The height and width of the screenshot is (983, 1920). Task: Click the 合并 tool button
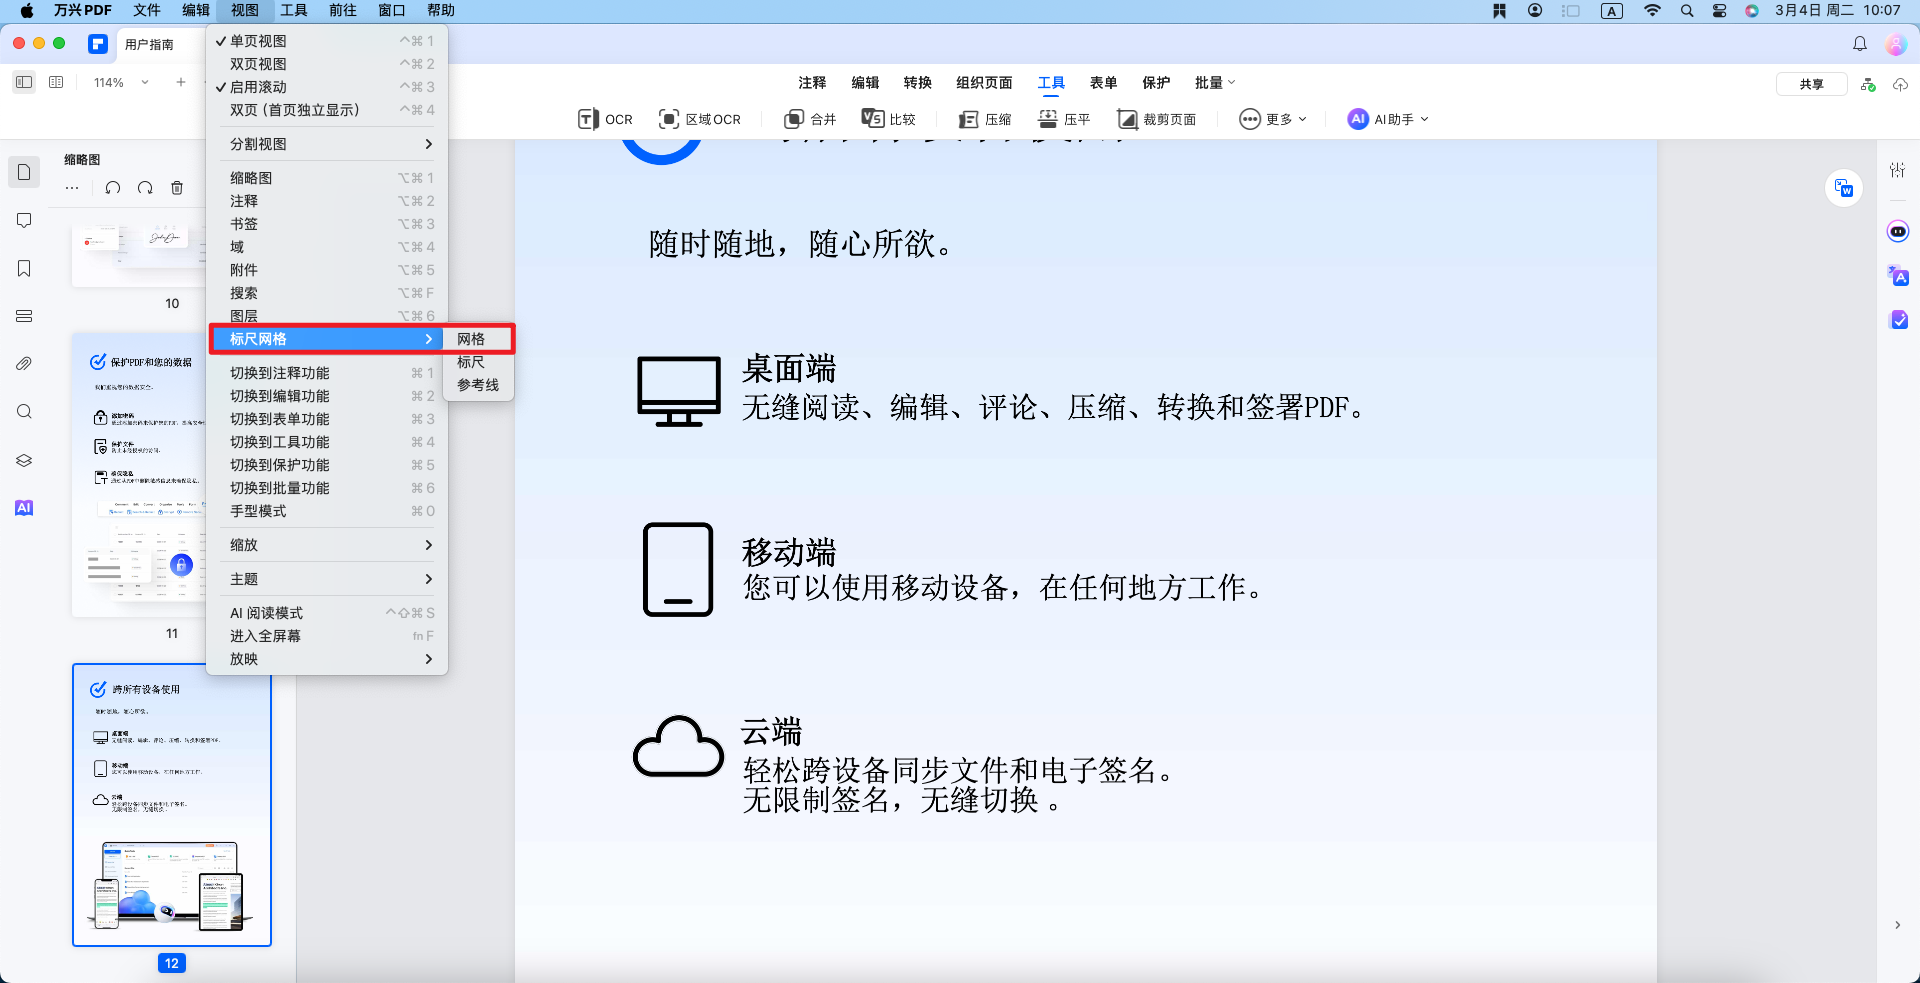pyautogui.click(x=810, y=119)
